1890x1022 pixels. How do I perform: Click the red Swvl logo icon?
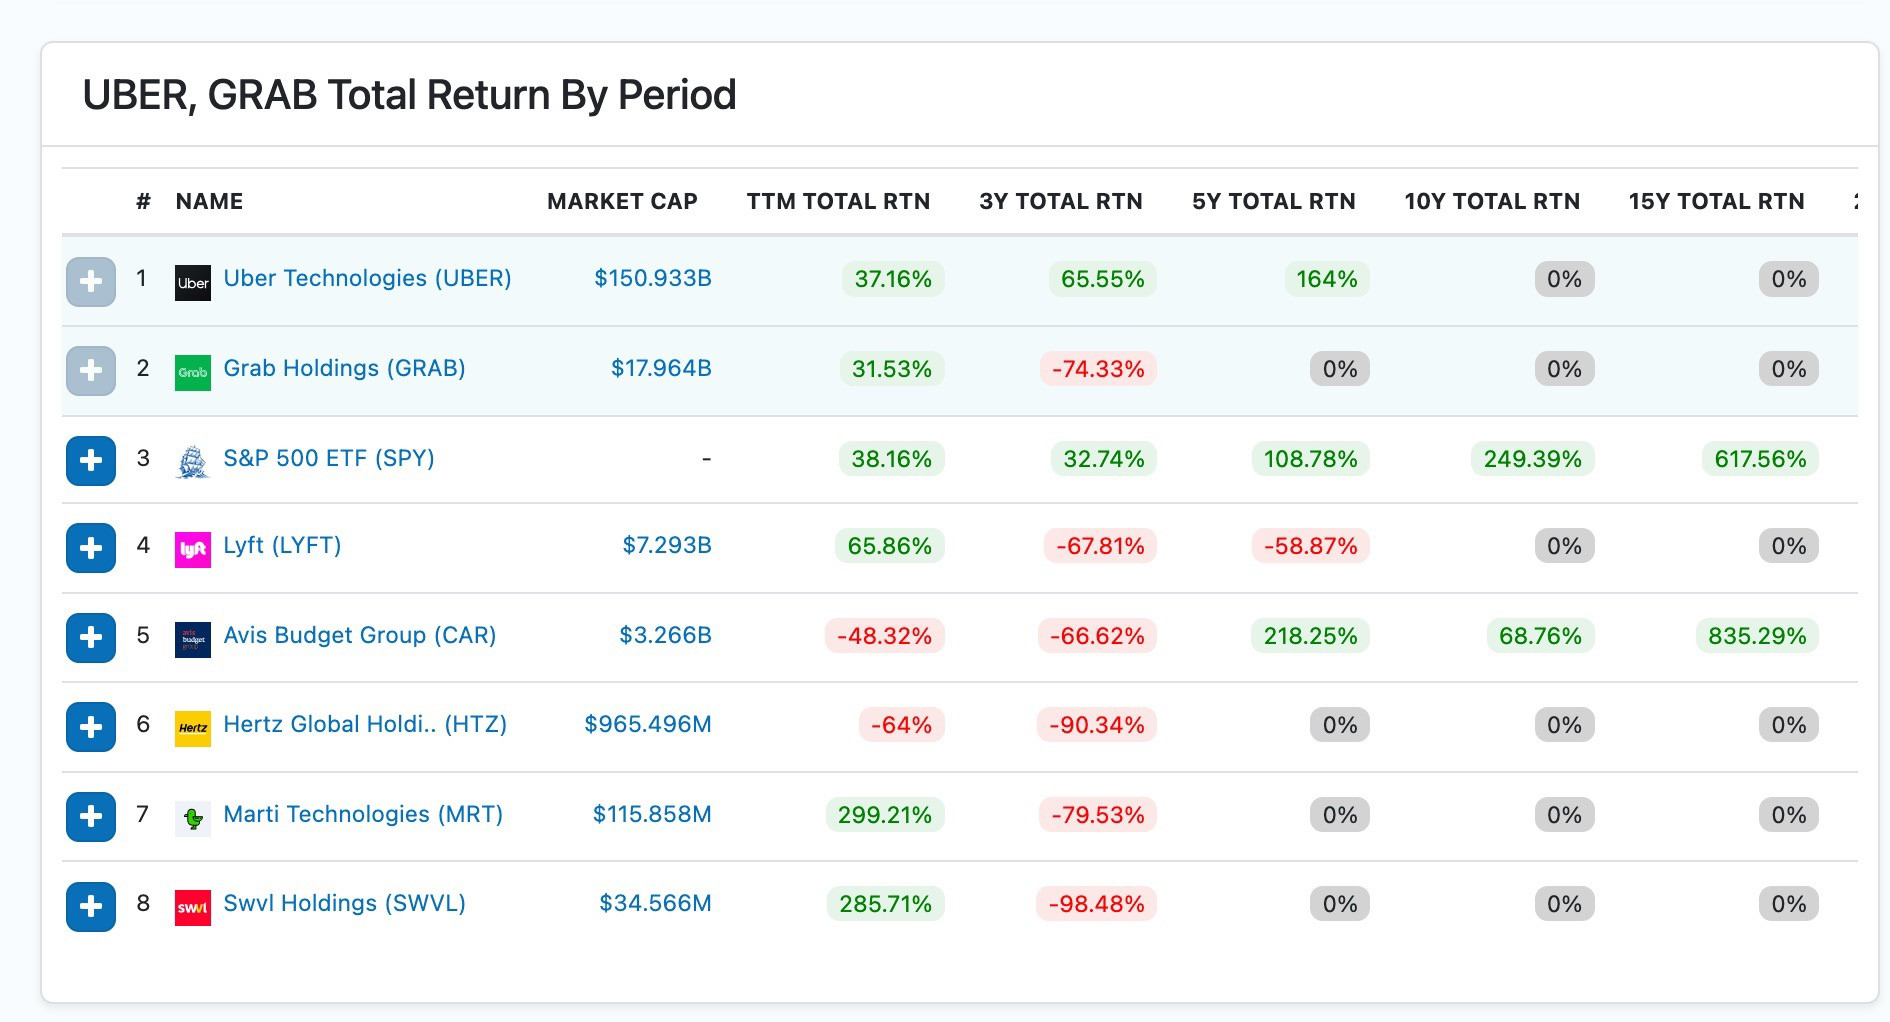point(193,908)
